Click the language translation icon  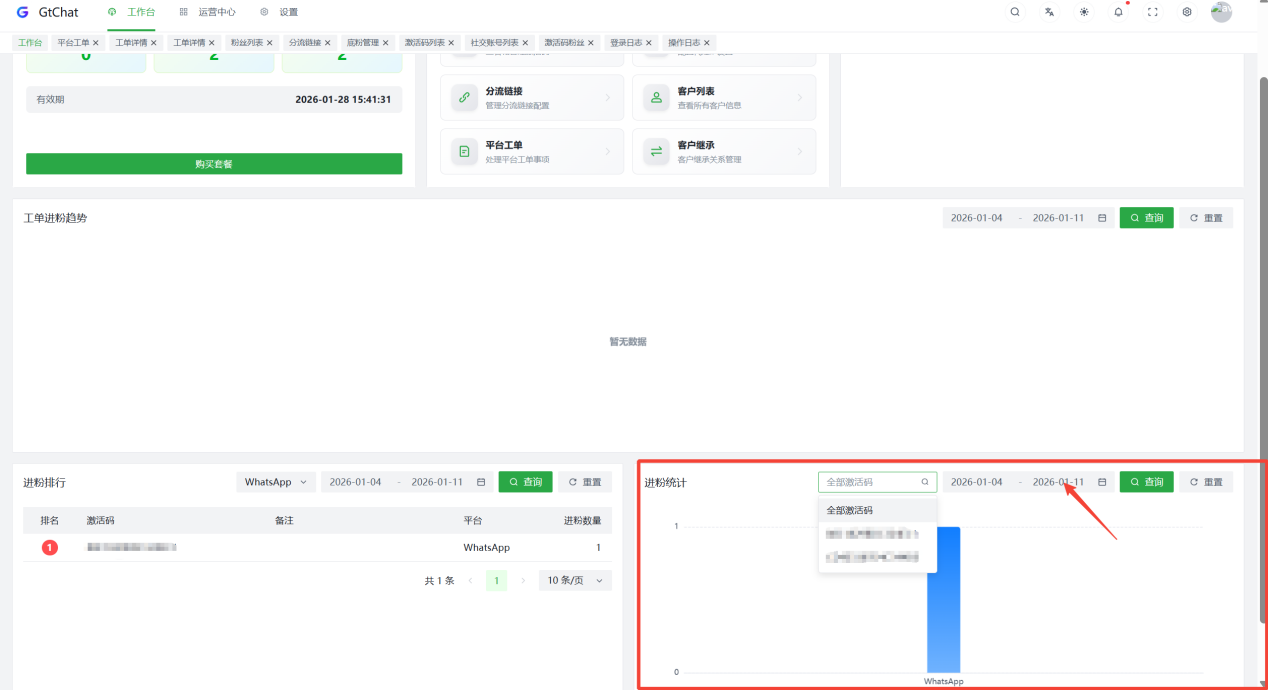[1049, 12]
